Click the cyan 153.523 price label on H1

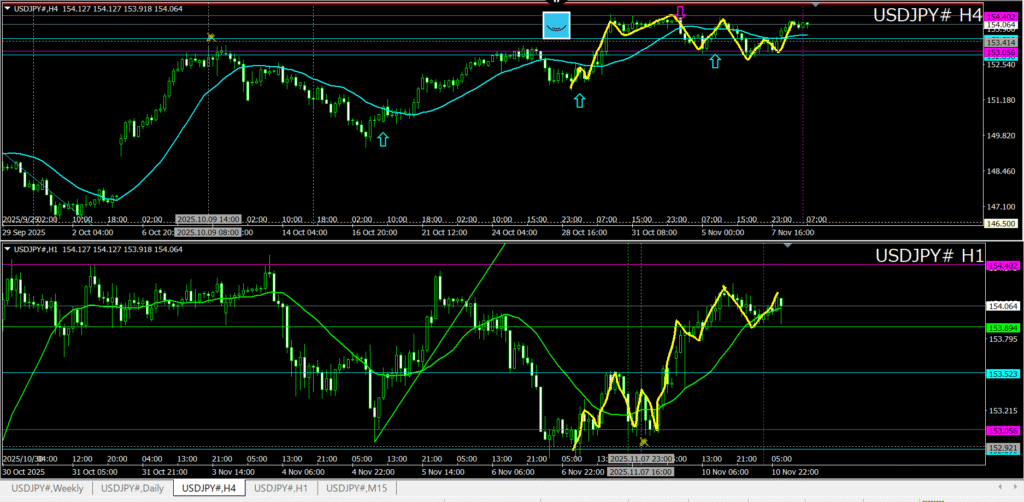tap(1001, 373)
